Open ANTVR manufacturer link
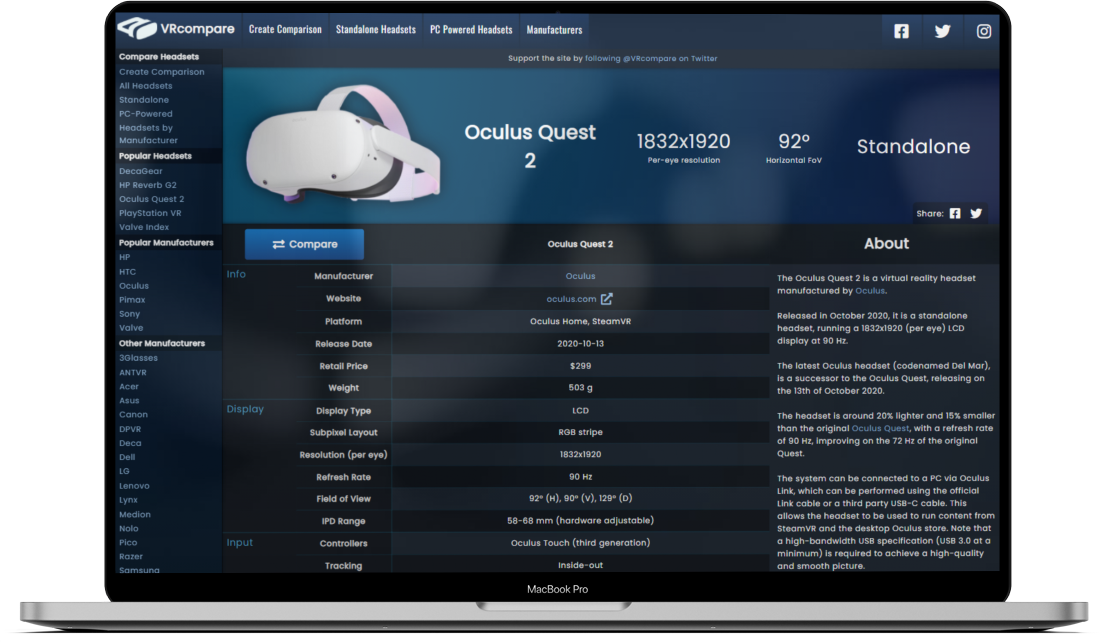Viewport: 1099px width, 642px height. pyautogui.click(x=133, y=373)
